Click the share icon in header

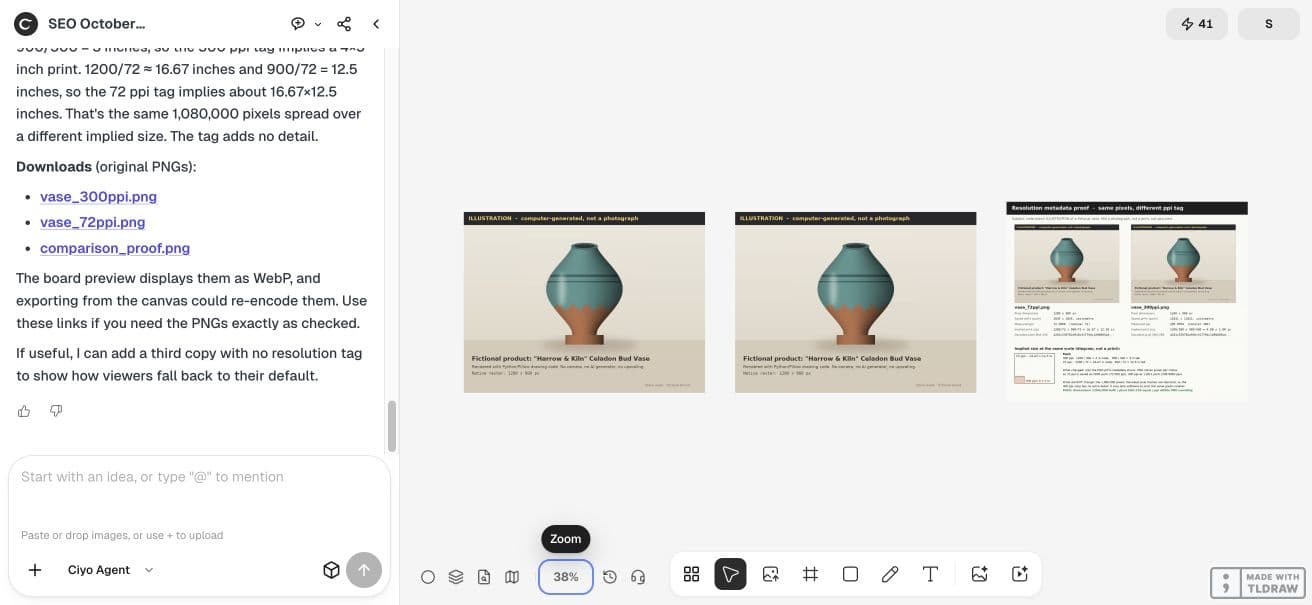(344, 23)
